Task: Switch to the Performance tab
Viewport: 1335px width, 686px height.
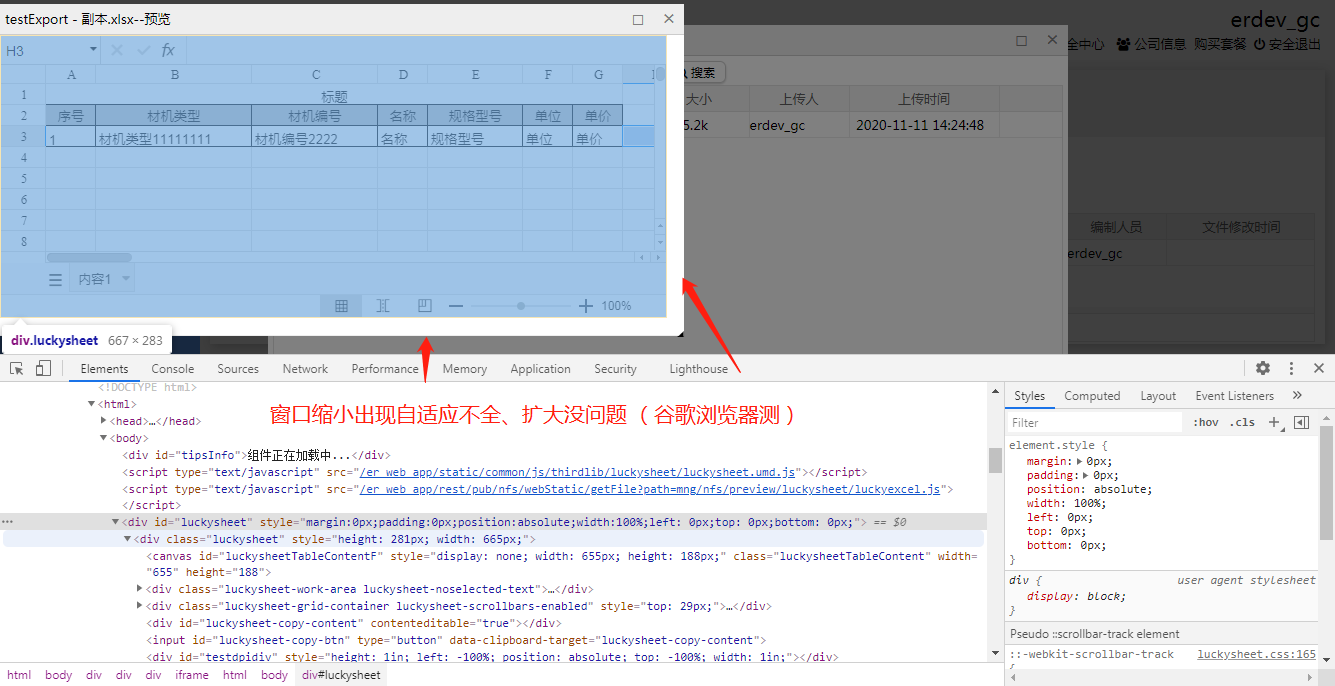Action: 385,369
